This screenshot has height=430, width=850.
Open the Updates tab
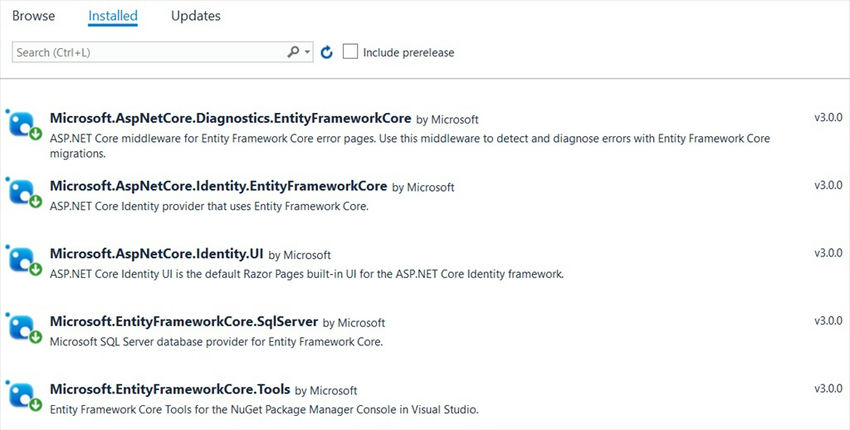coord(196,16)
